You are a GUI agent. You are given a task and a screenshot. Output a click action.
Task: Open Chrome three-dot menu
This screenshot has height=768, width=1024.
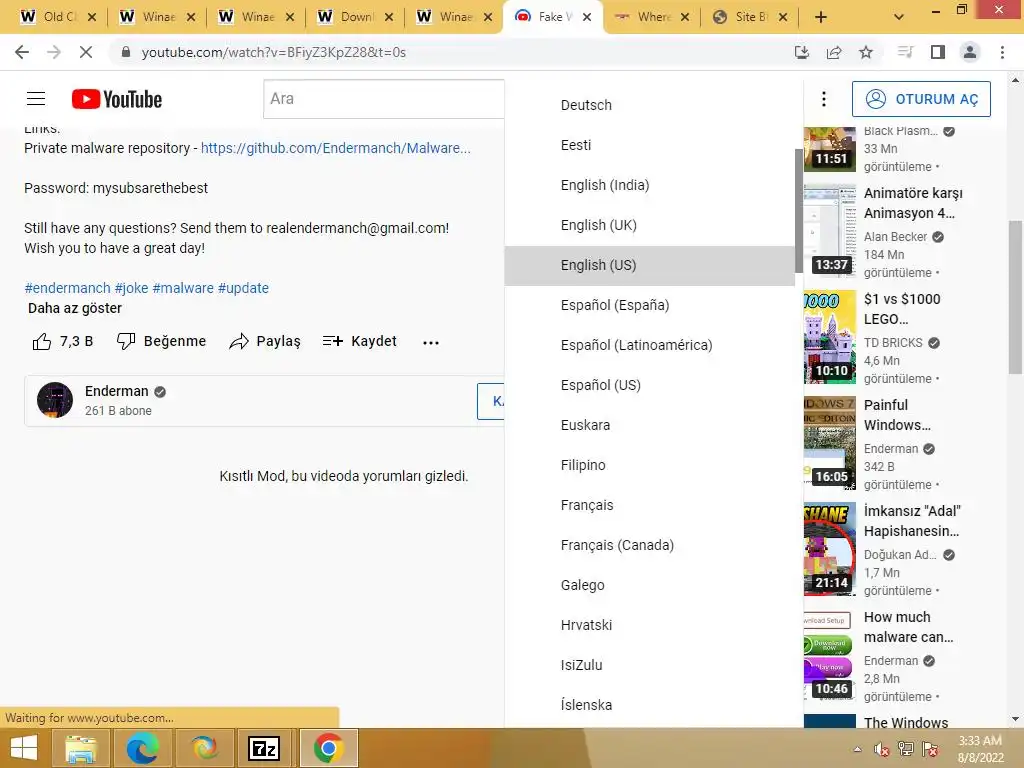point(1002,52)
